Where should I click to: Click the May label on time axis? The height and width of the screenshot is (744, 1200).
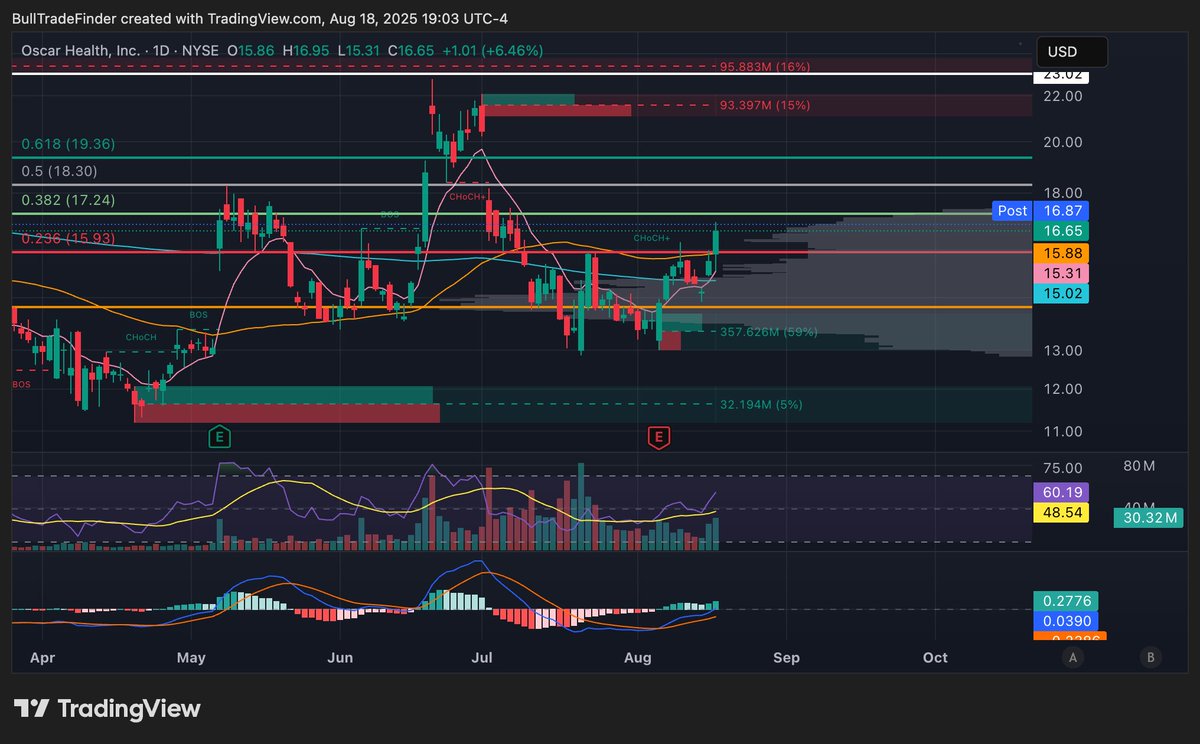(x=190, y=658)
